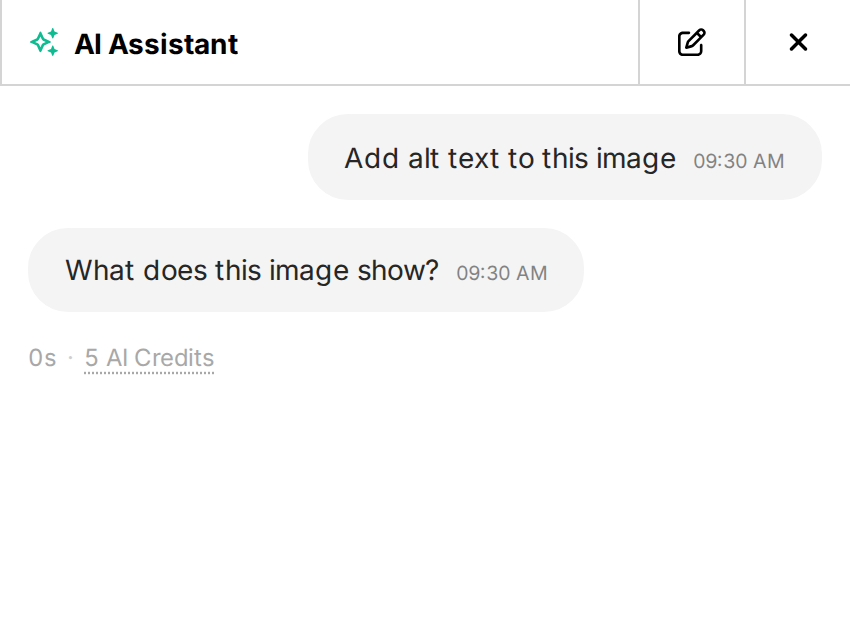Click the new chat compose icon
Viewport: 850px width, 630px height.
tap(692, 42)
